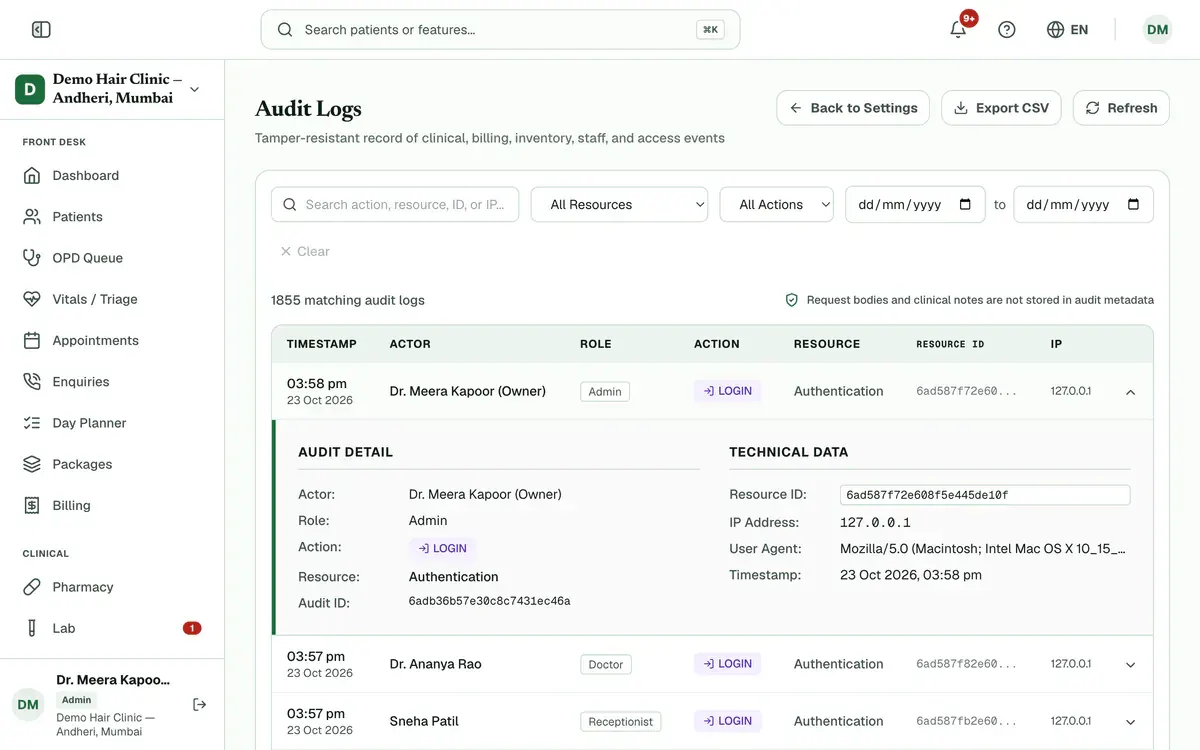Viewport: 1200px width, 750px height.
Task: Click the TIMESTAMP column header
Action: click(322, 344)
